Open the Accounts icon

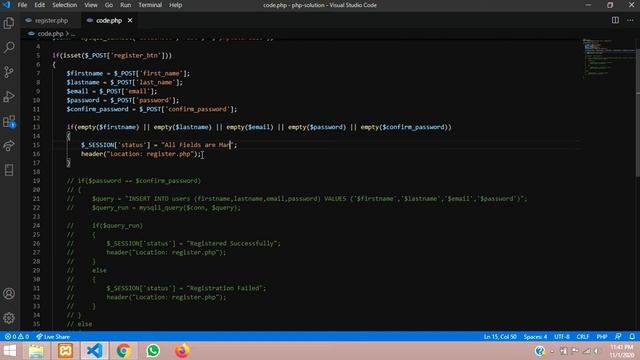click(9, 293)
